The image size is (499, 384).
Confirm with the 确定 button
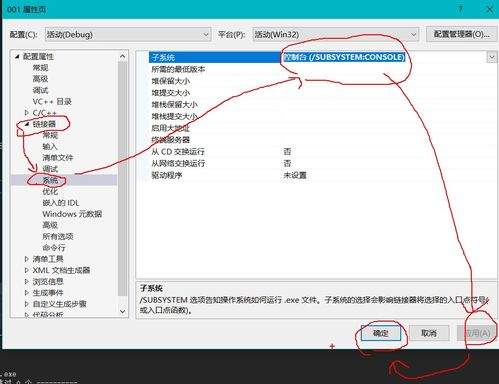click(x=381, y=333)
